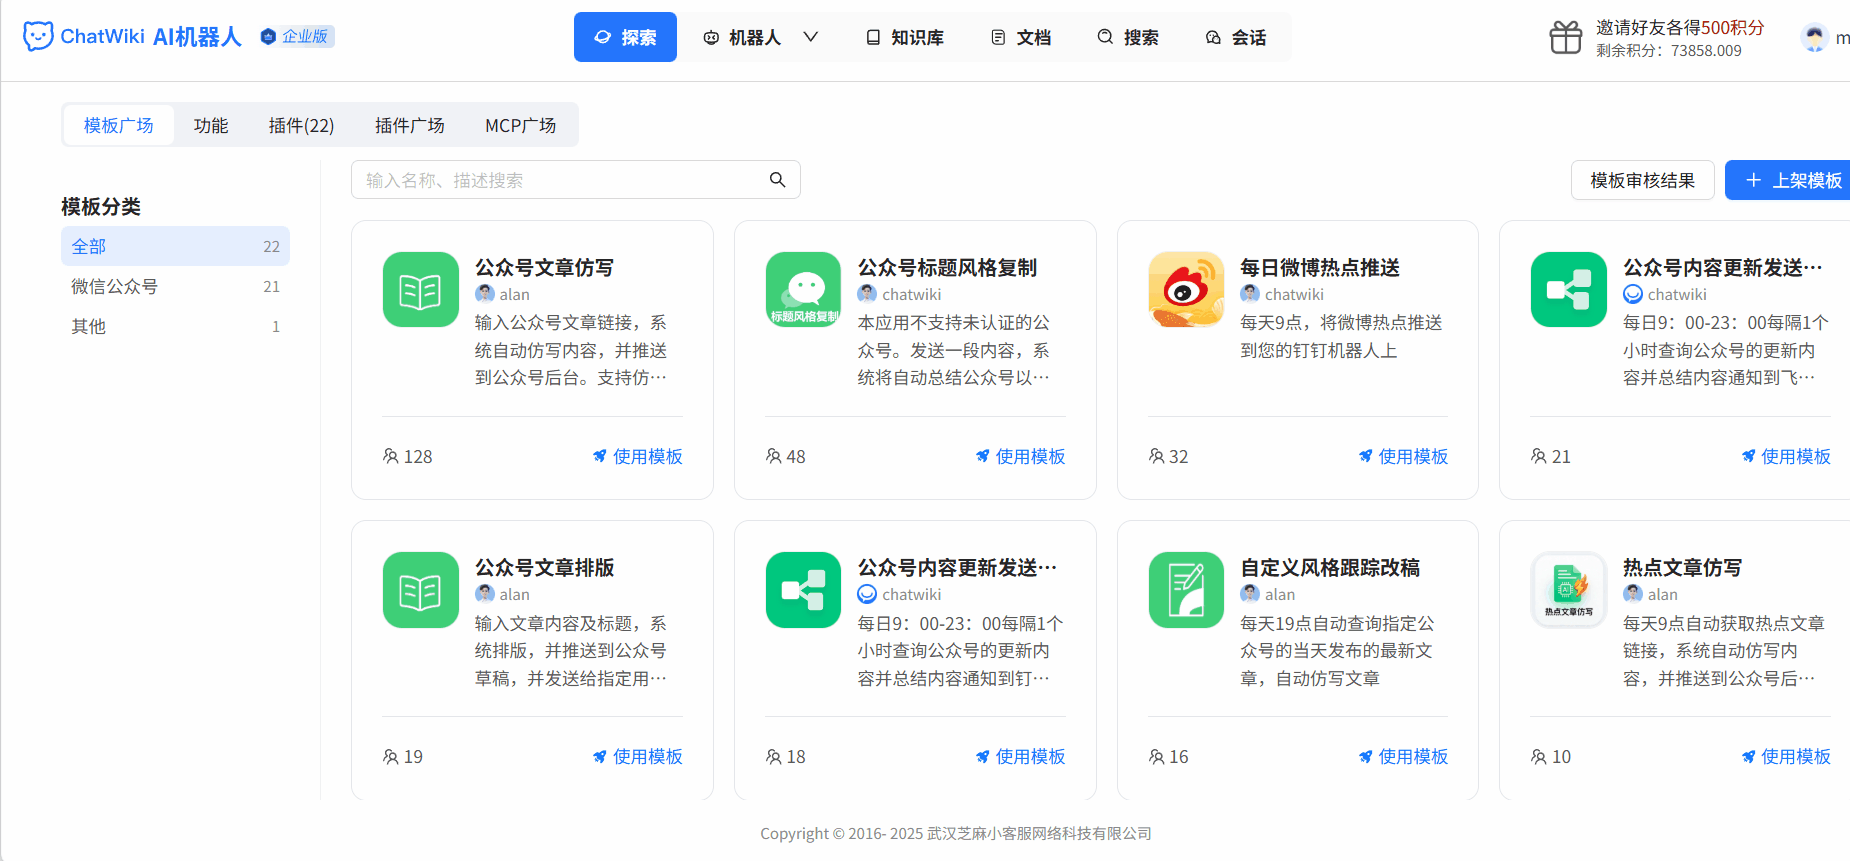Select the 全部 category
1850x861 pixels.
[x=175, y=246]
